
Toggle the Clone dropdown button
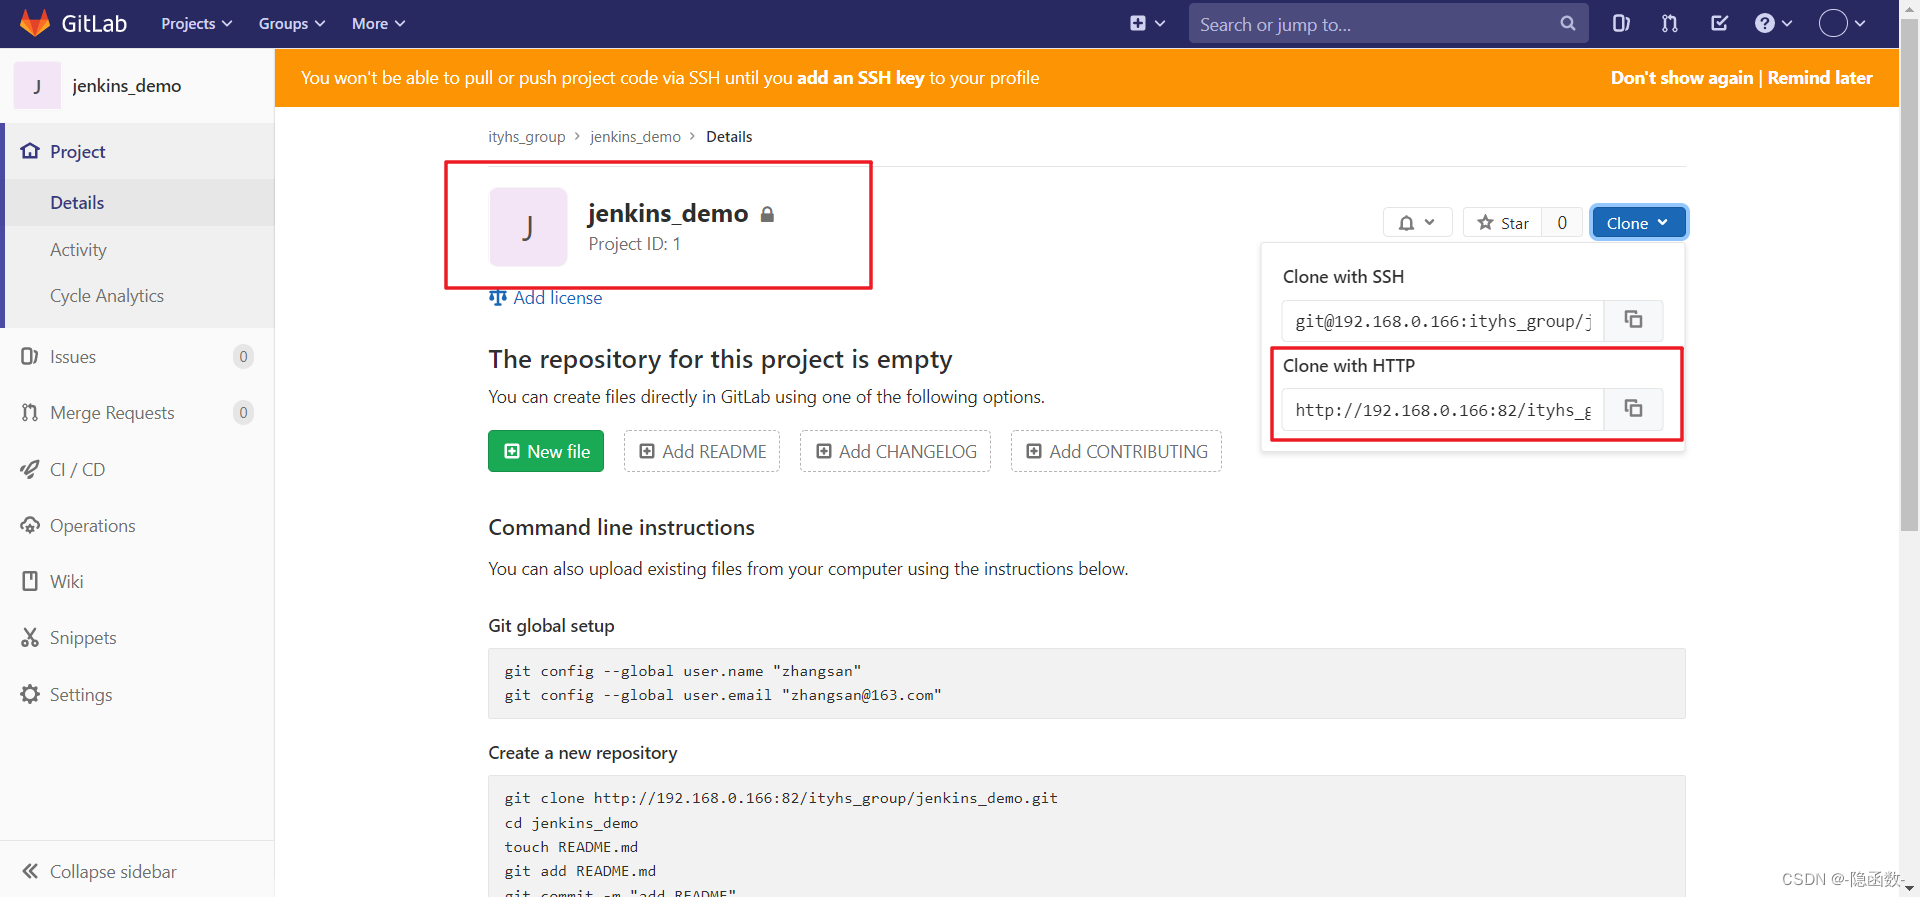pos(1638,223)
